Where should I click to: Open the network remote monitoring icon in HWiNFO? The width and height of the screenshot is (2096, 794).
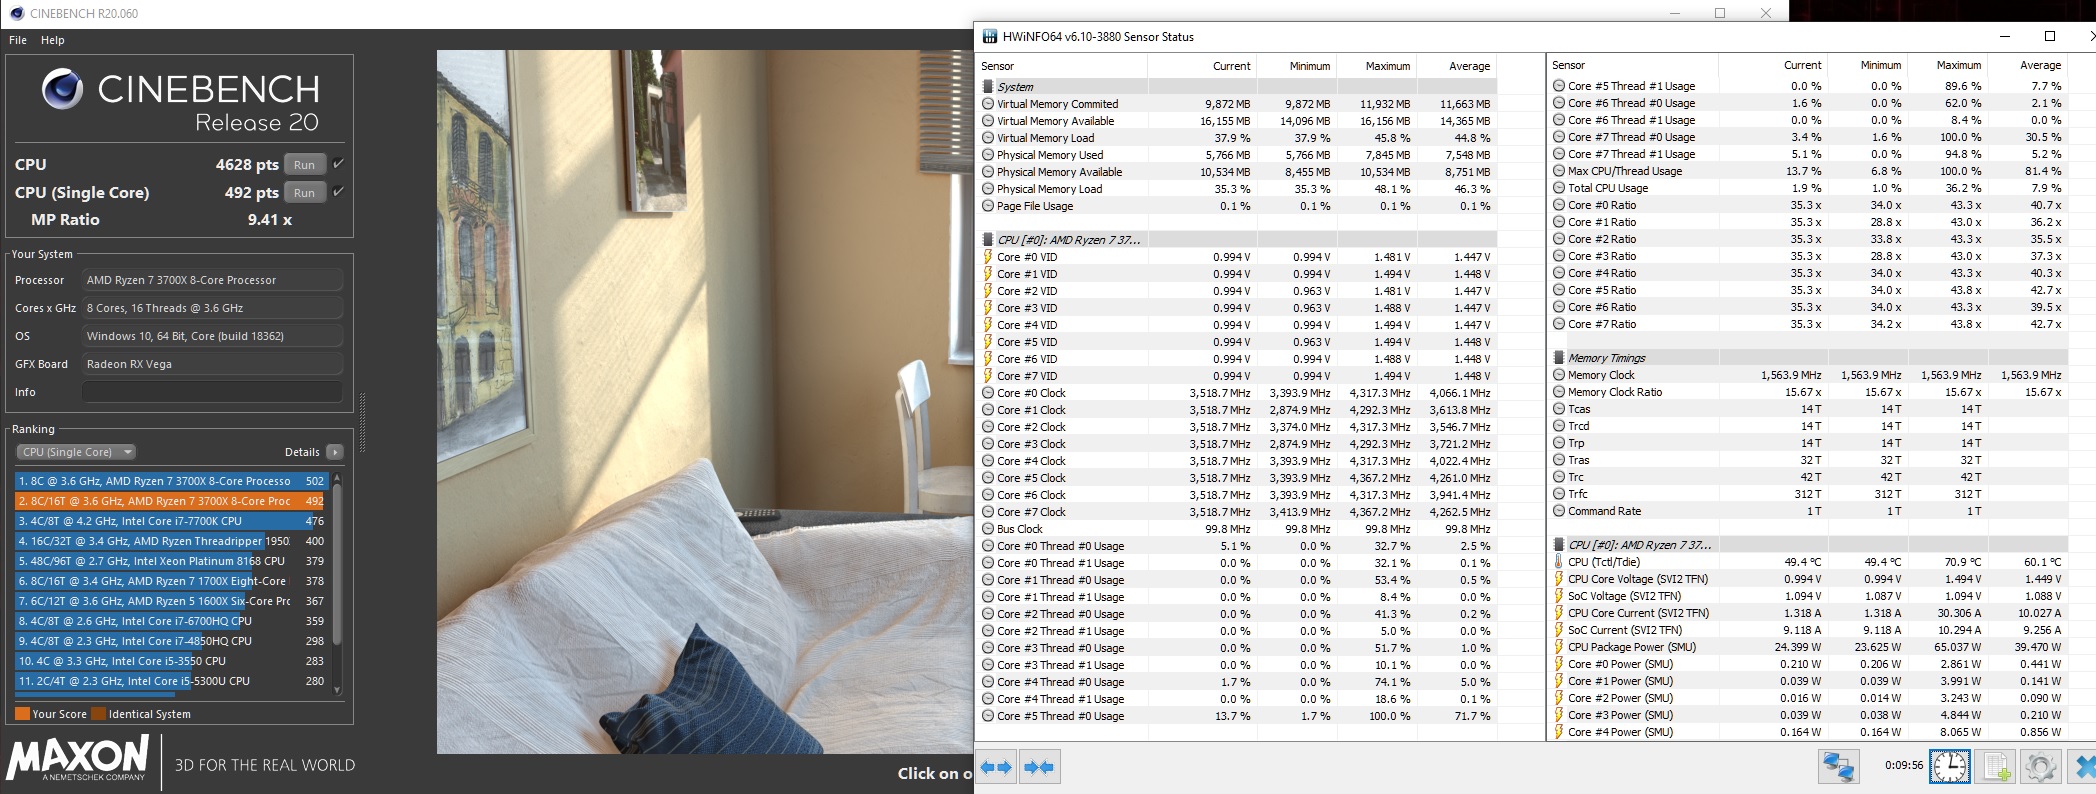(x=1838, y=766)
